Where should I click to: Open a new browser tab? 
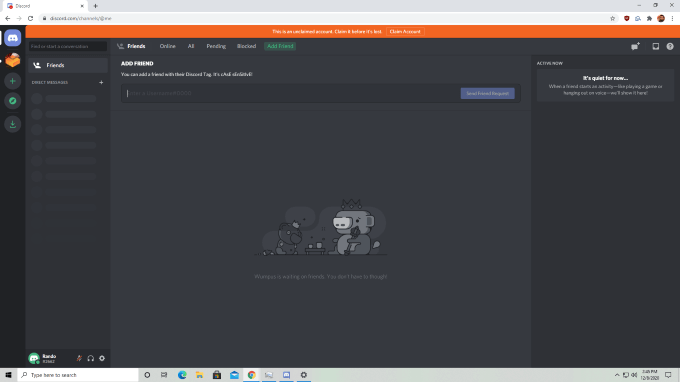pos(95,6)
